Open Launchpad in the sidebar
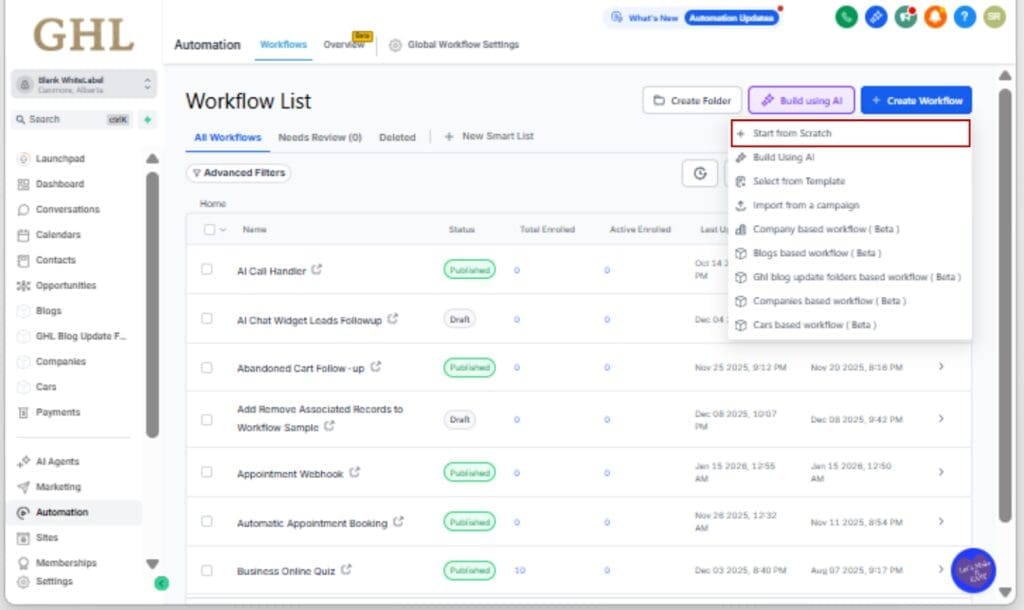This screenshot has width=1024, height=610. (x=60, y=159)
